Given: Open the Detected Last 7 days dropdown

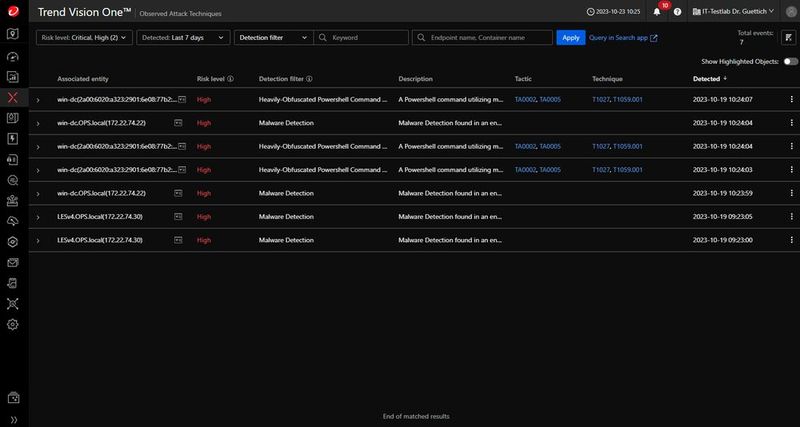Looking at the screenshot, I should point(182,38).
